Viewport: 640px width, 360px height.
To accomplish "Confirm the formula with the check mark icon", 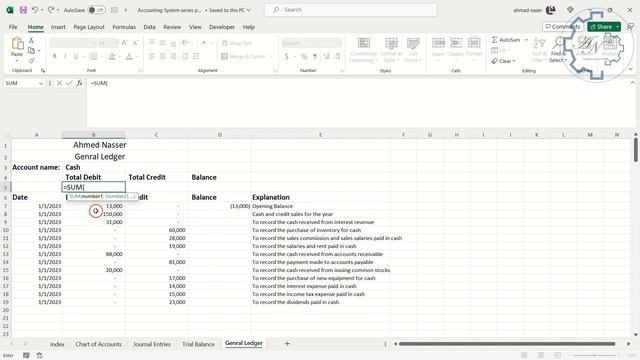I will [x=69, y=83].
